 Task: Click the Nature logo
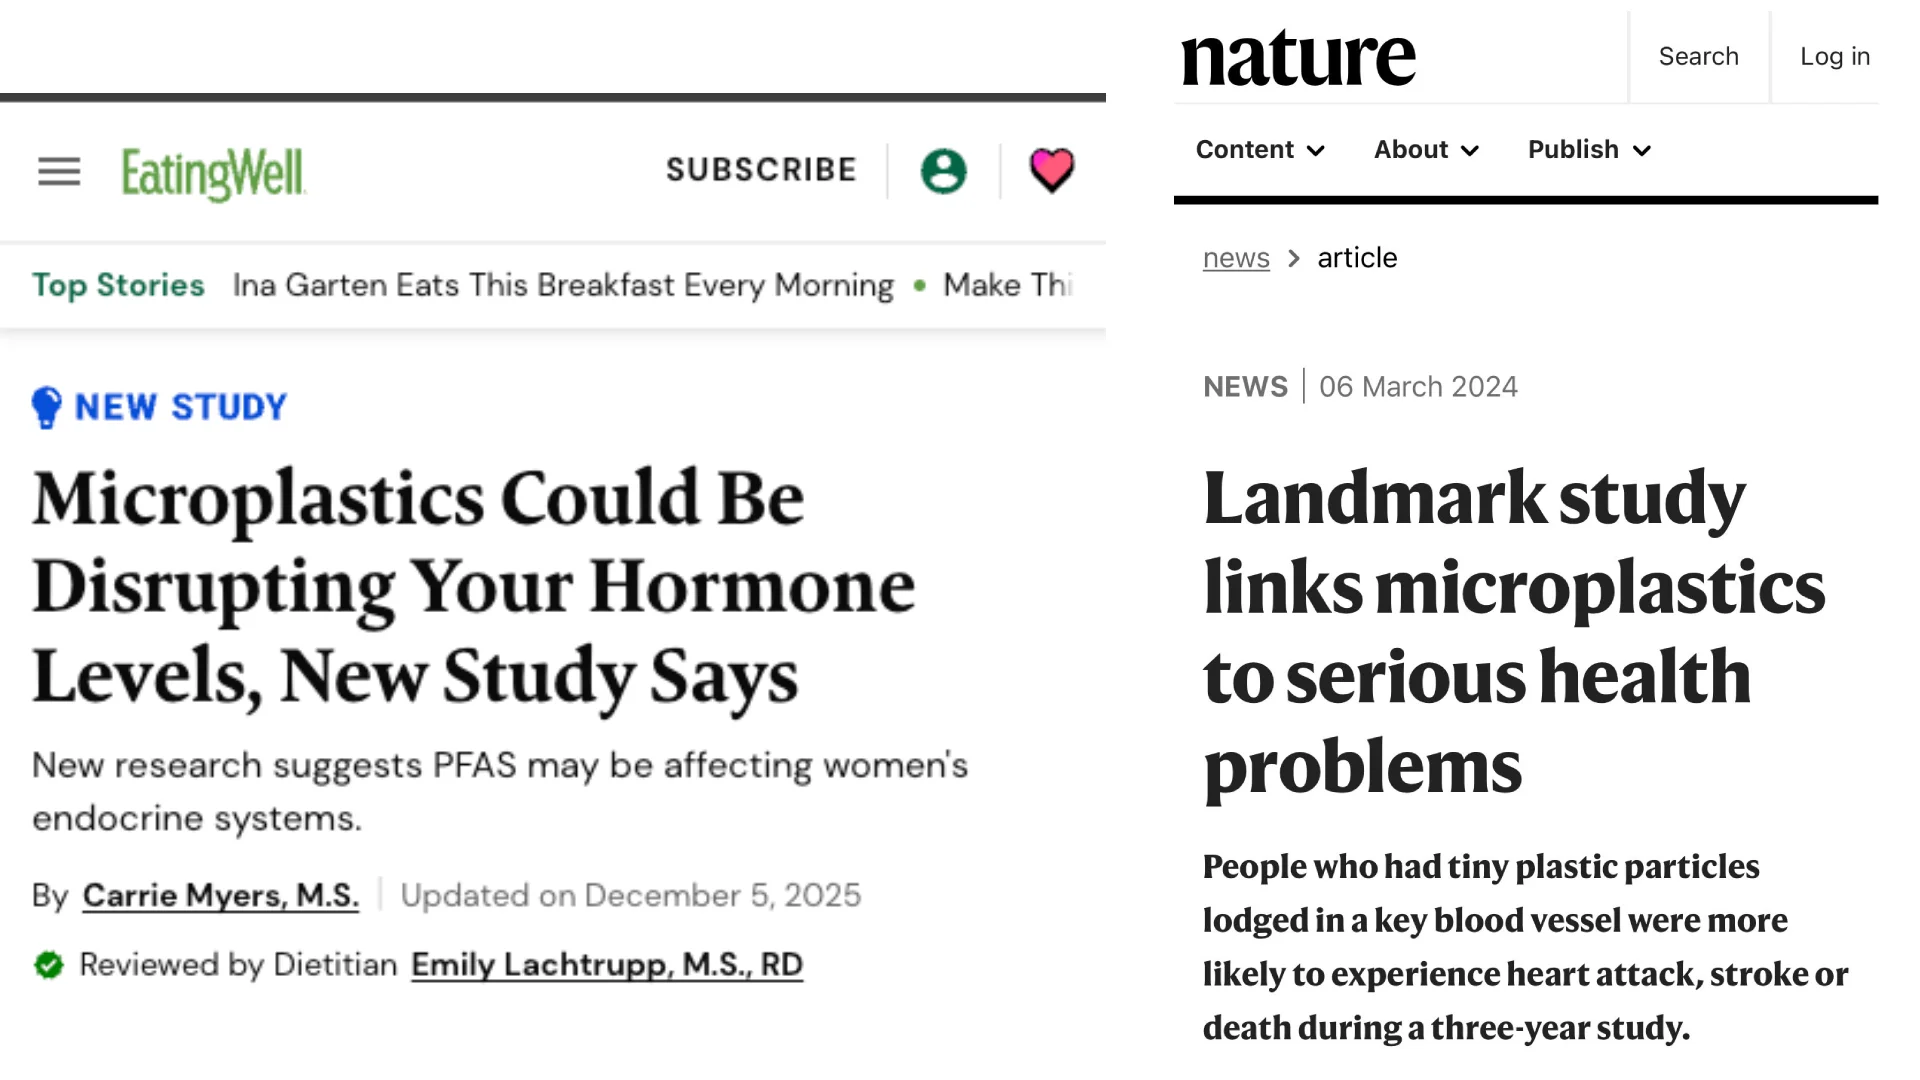tap(1298, 58)
